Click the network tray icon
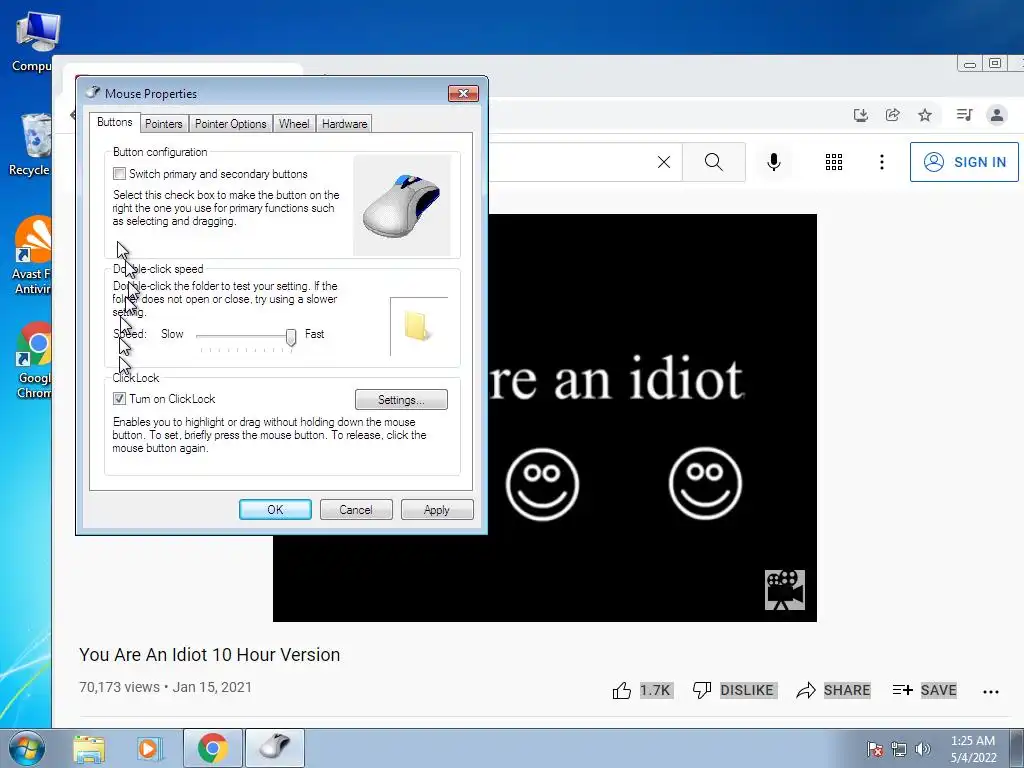This screenshot has height=768, width=1024. tap(899, 749)
